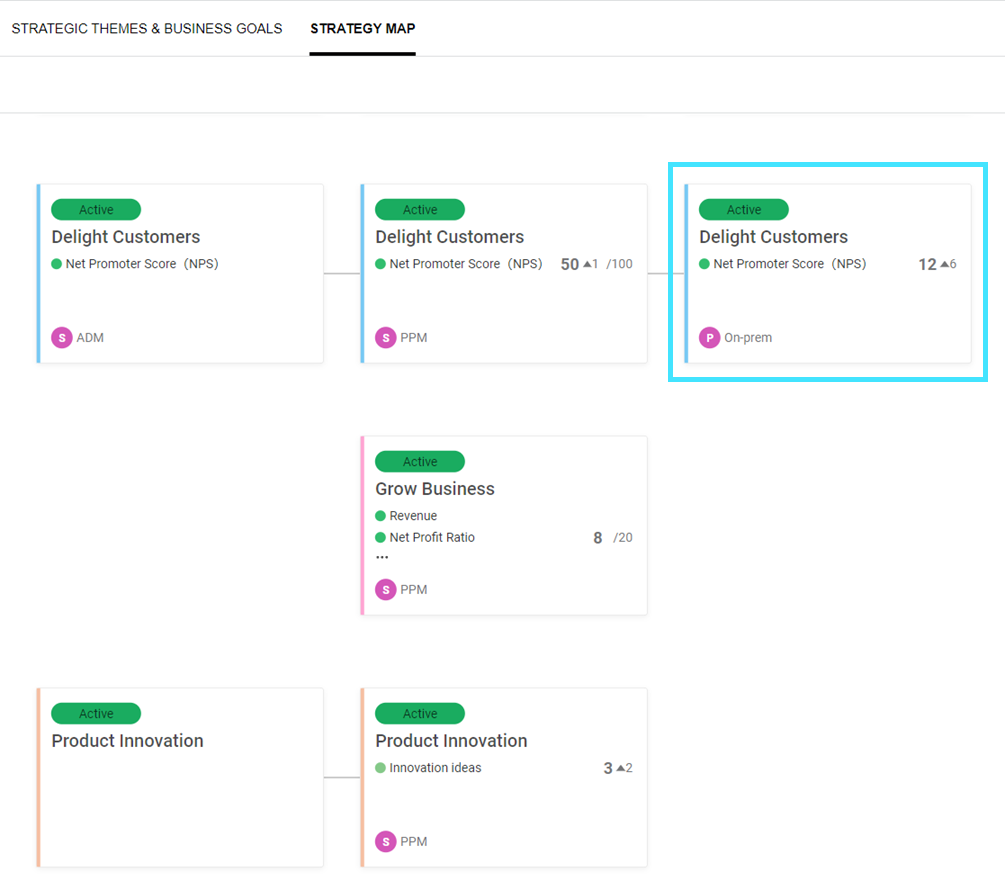
Task: Click Active badge on Grow Business card
Action: pyautogui.click(x=420, y=462)
